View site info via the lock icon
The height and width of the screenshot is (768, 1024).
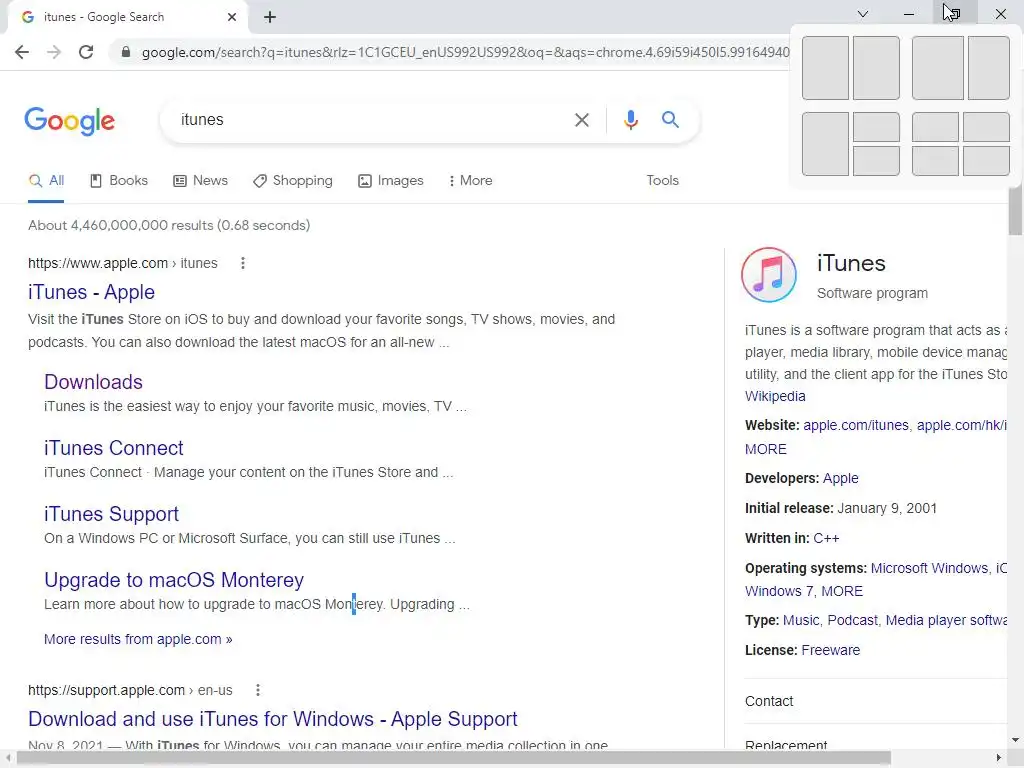(x=126, y=52)
